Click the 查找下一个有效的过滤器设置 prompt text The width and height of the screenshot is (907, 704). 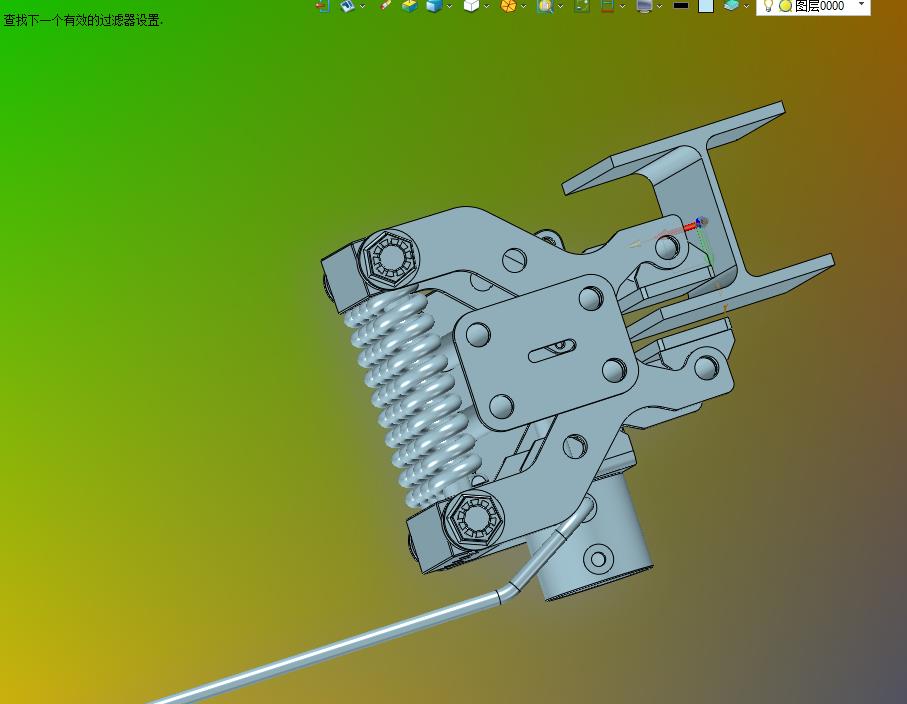83,21
